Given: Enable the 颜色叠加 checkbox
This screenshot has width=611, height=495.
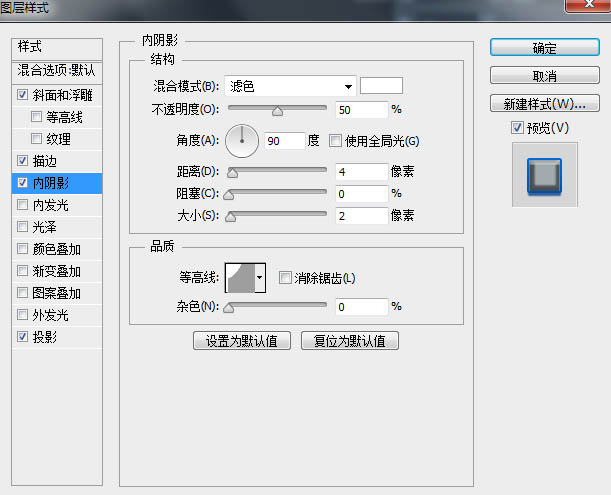Looking at the screenshot, I should click(22, 249).
